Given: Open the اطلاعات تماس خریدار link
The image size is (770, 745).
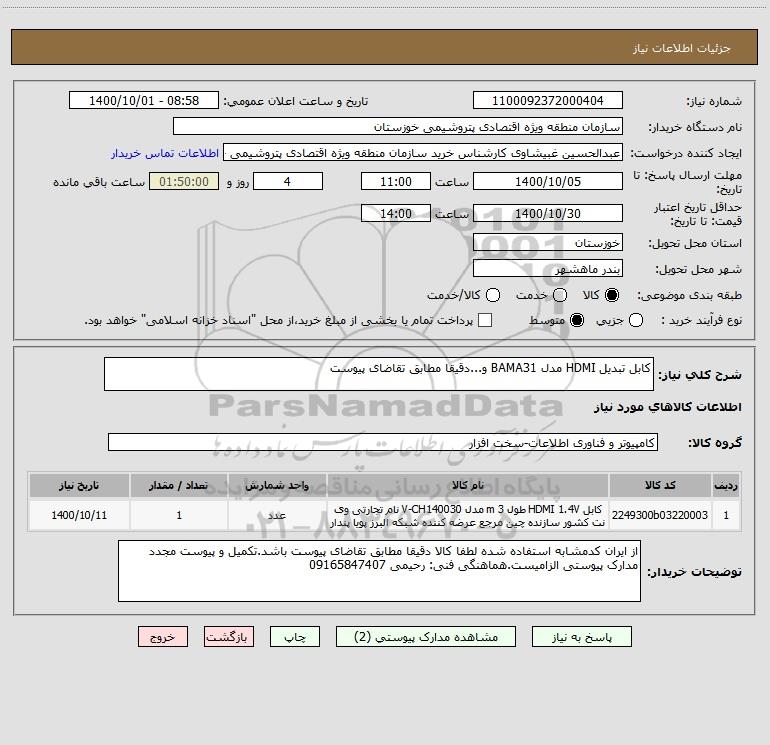Looking at the screenshot, I should click(165, 153).
